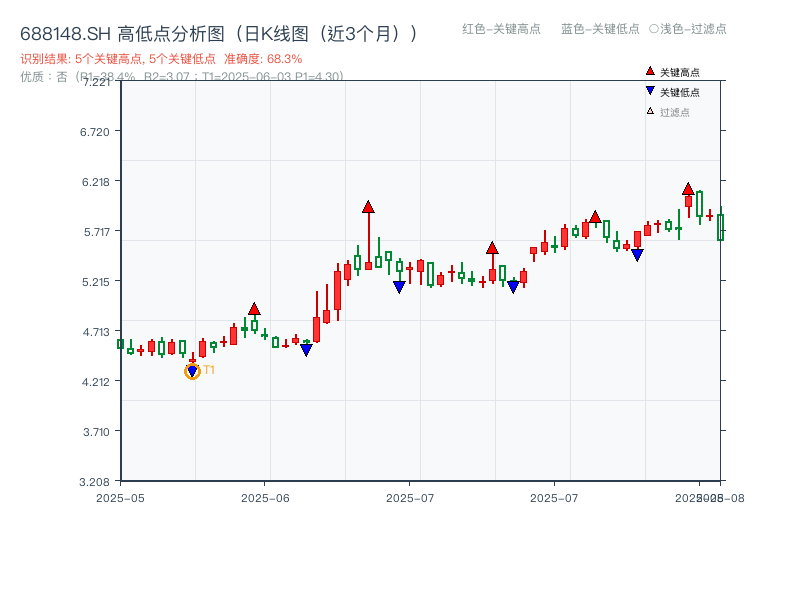Select the blue down-triangle marker near early June
800x600 pixels.
[x=307, y=349]
